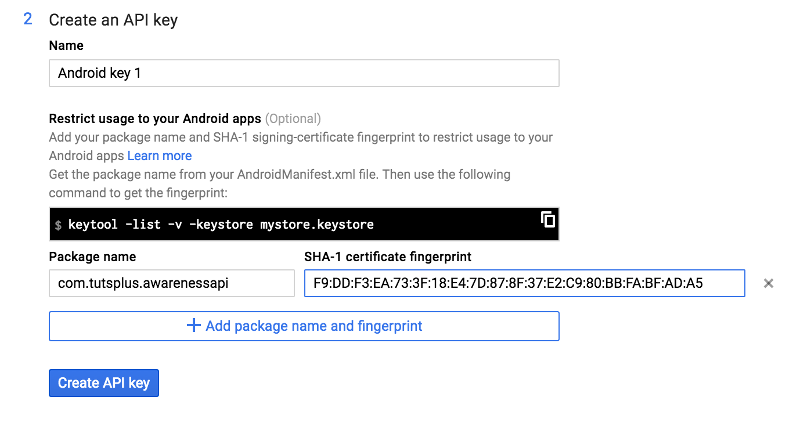Click the Package name label

92,257
